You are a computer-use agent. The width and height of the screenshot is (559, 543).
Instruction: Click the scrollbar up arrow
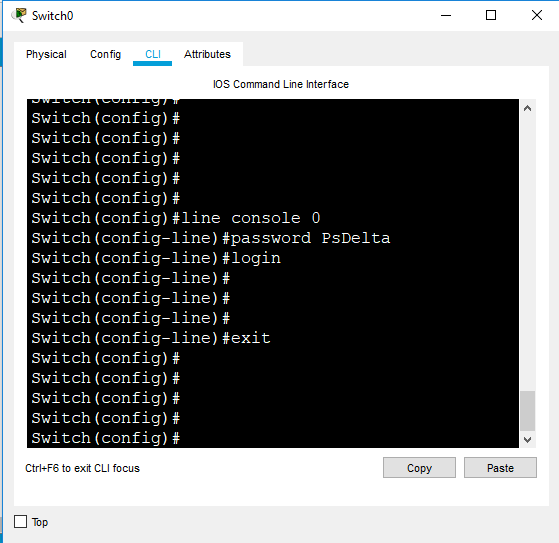click(528, 108)
